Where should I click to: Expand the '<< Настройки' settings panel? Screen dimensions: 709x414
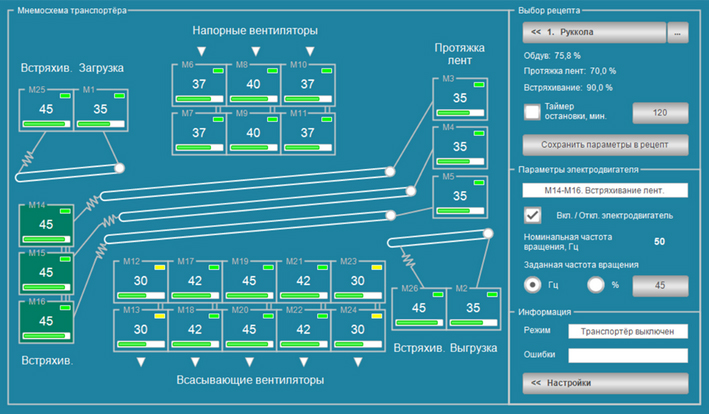click(605, 383)
